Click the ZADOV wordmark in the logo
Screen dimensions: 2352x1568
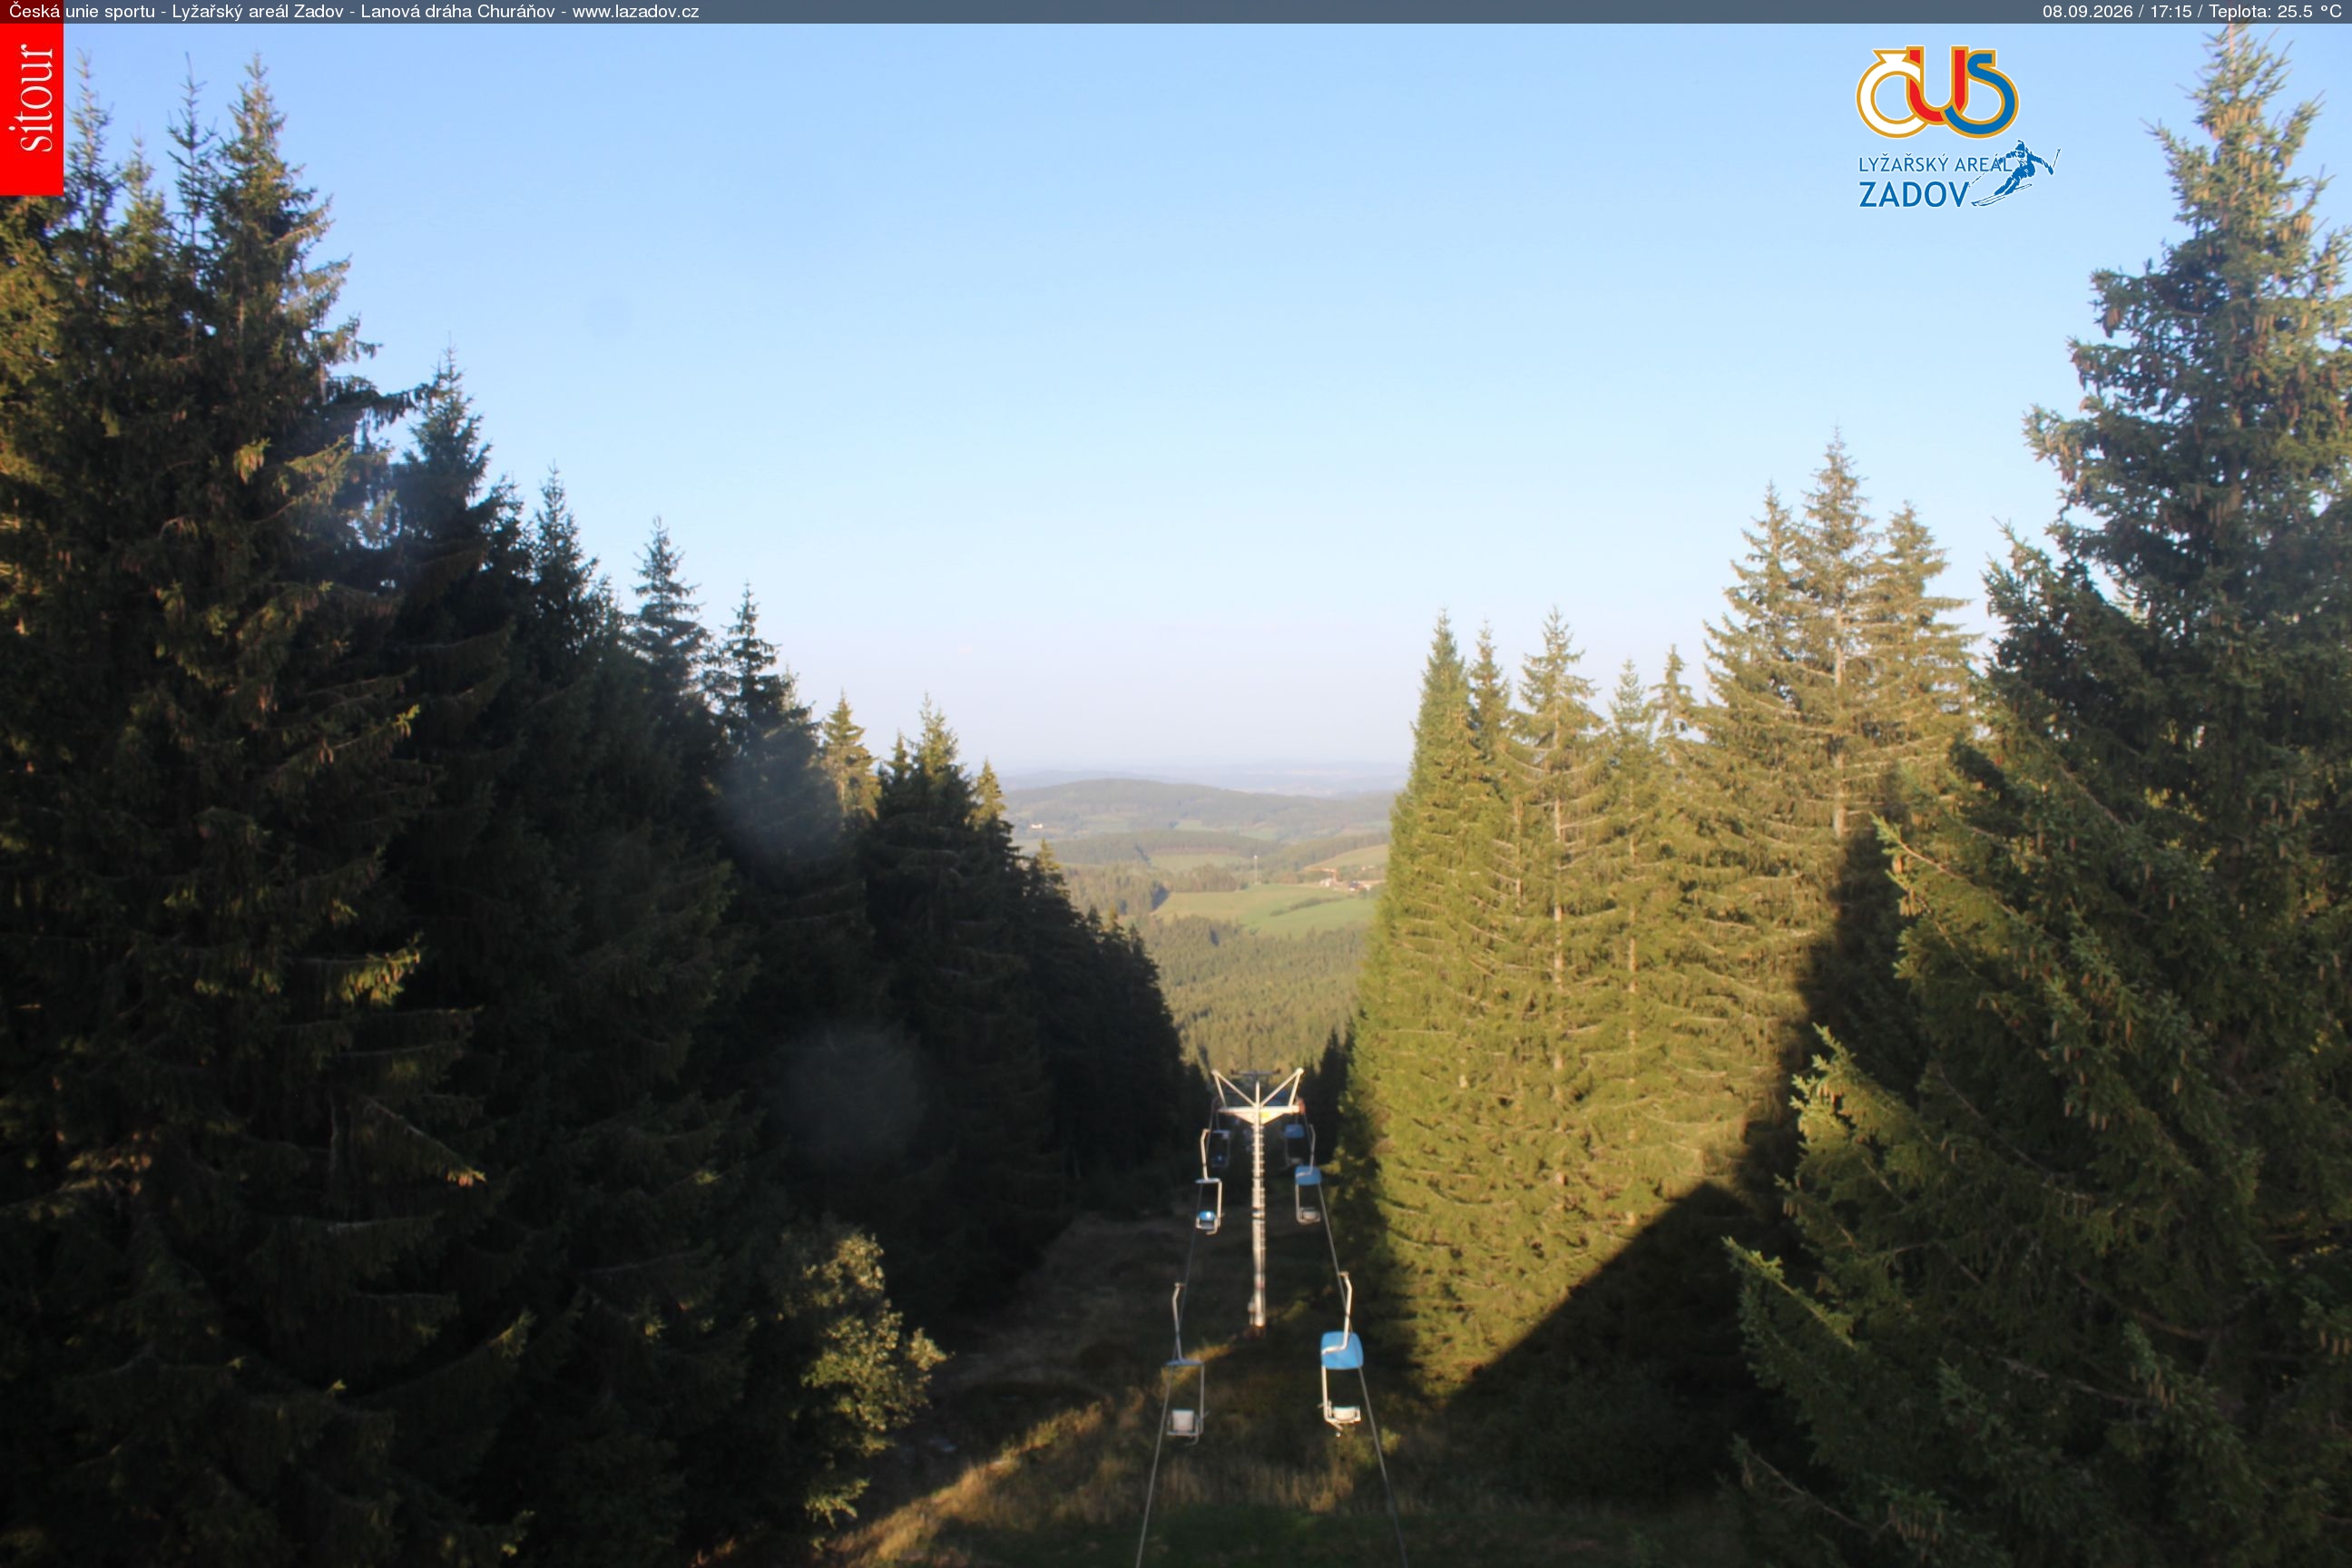[x=1913, y=193]
